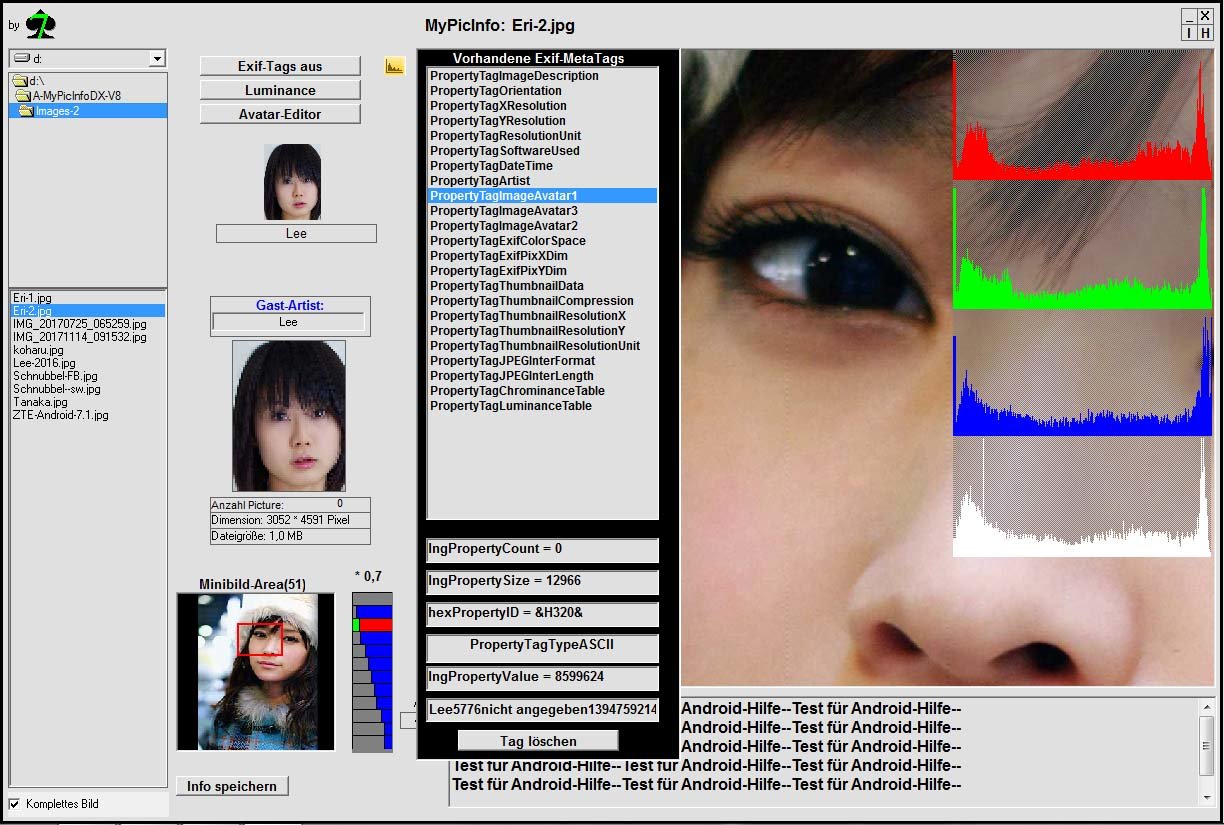This screenshot has height=825, width=1224.
Task: Open the Avatar-Editor
Action: coord(280,114)
